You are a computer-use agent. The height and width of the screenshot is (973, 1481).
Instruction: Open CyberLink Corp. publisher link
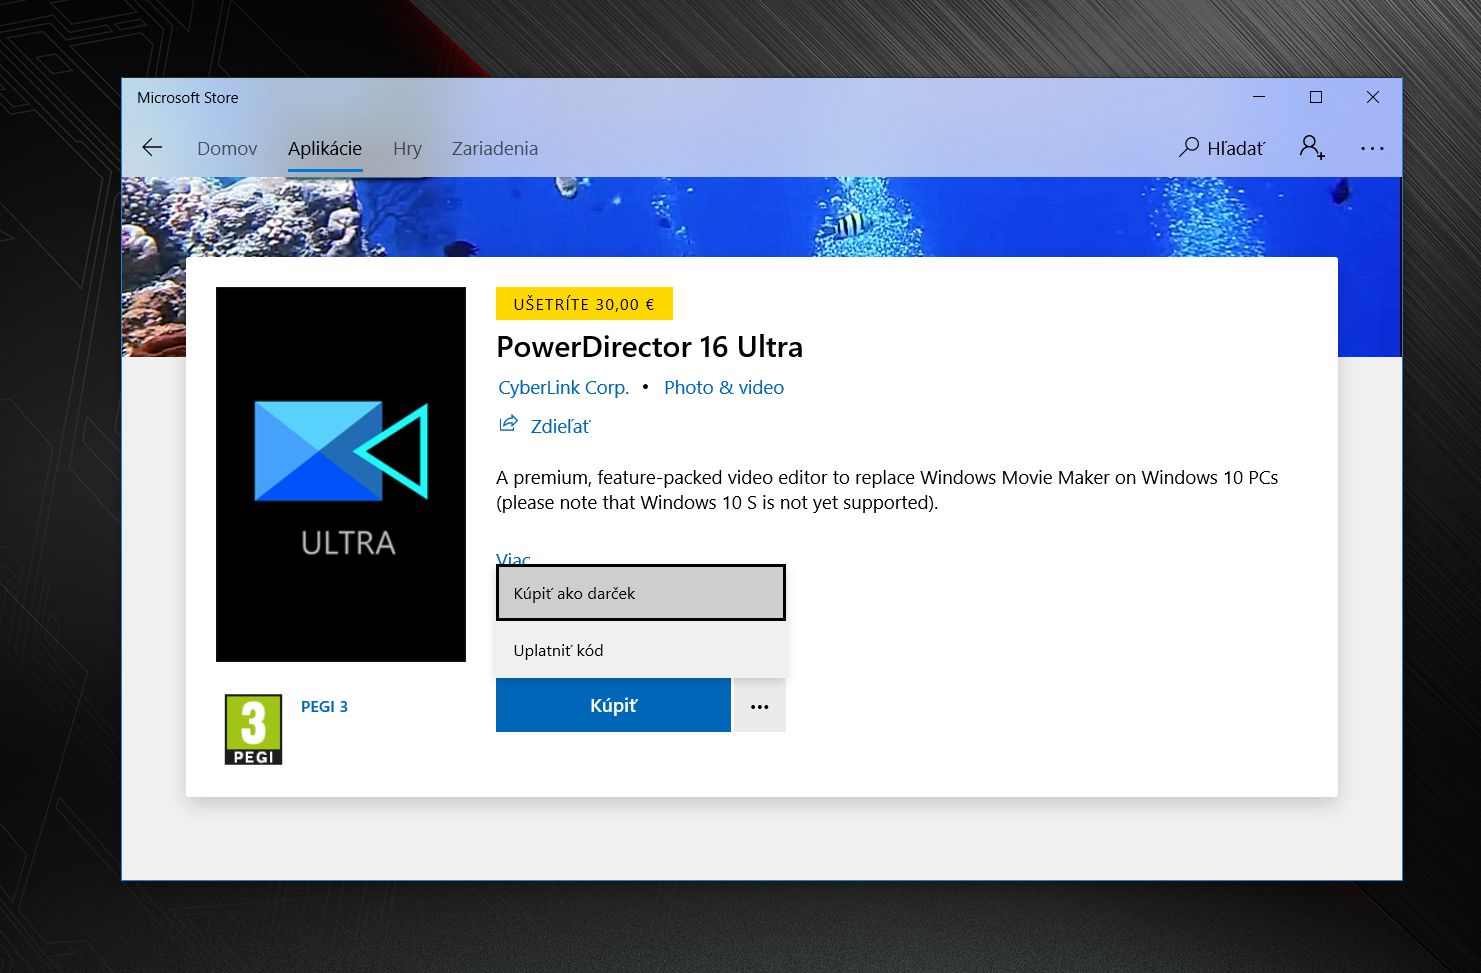pos(564,387)
